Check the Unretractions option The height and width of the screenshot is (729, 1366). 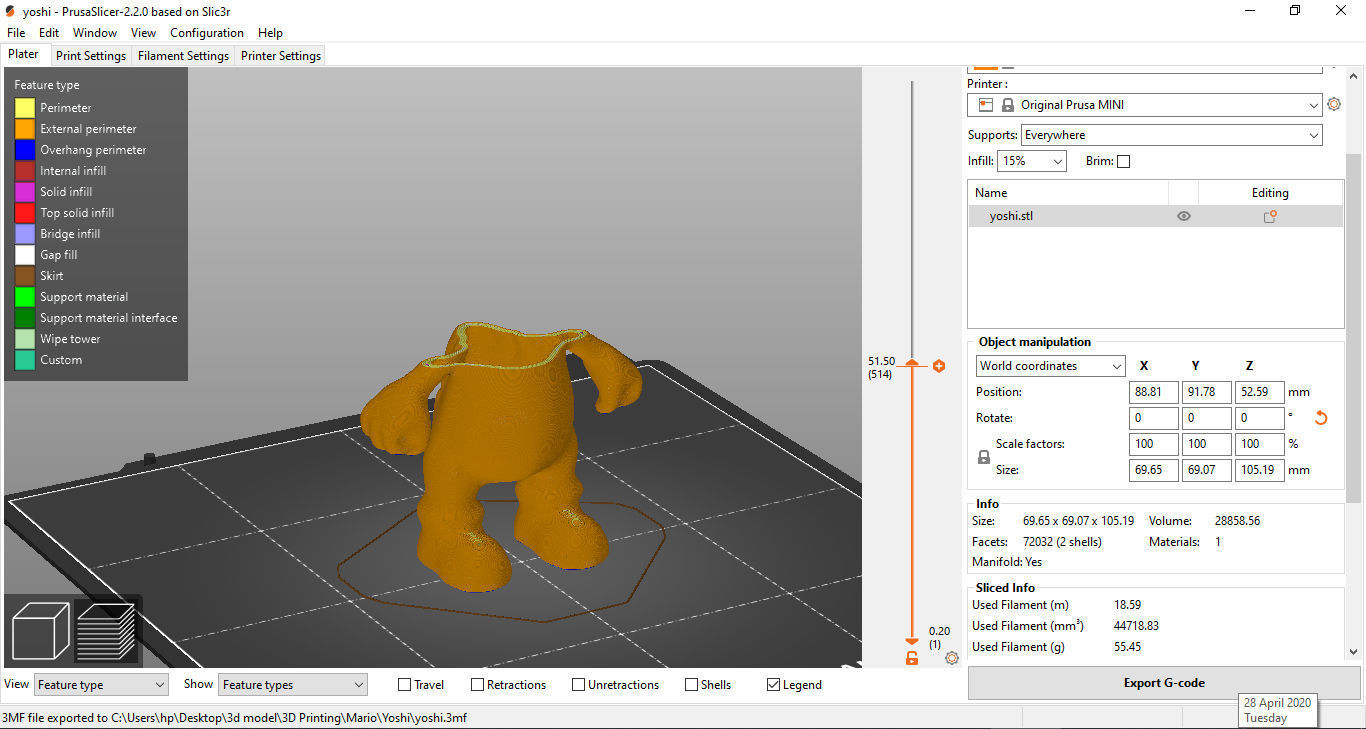(578, 685)
